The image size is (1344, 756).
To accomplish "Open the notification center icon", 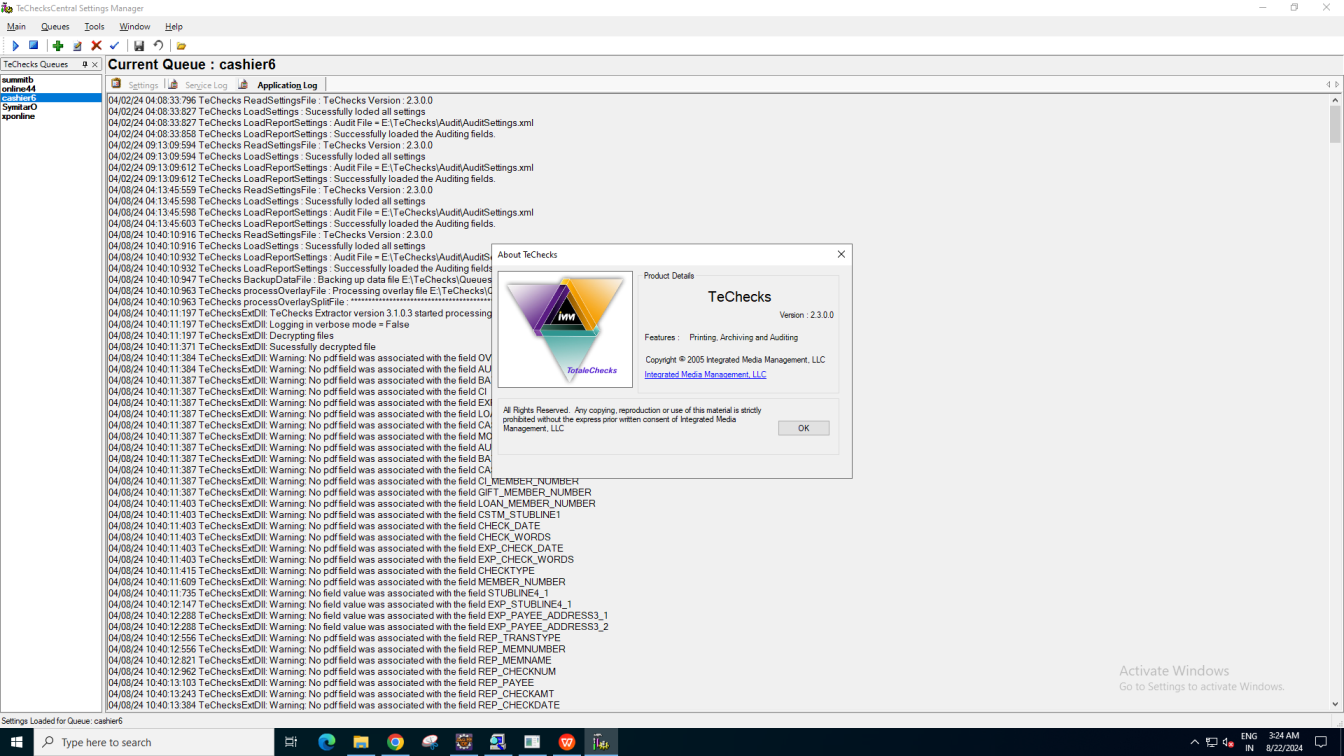I will [x=1321, y=742].
